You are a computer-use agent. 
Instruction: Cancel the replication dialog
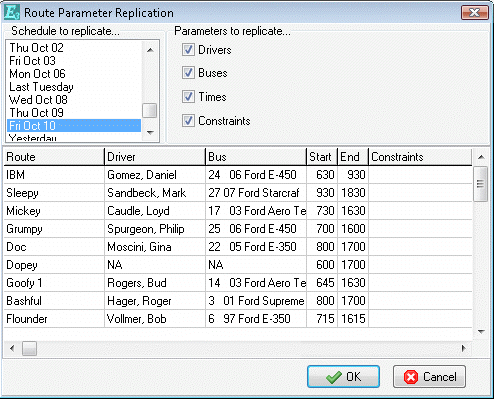[429, 377]
